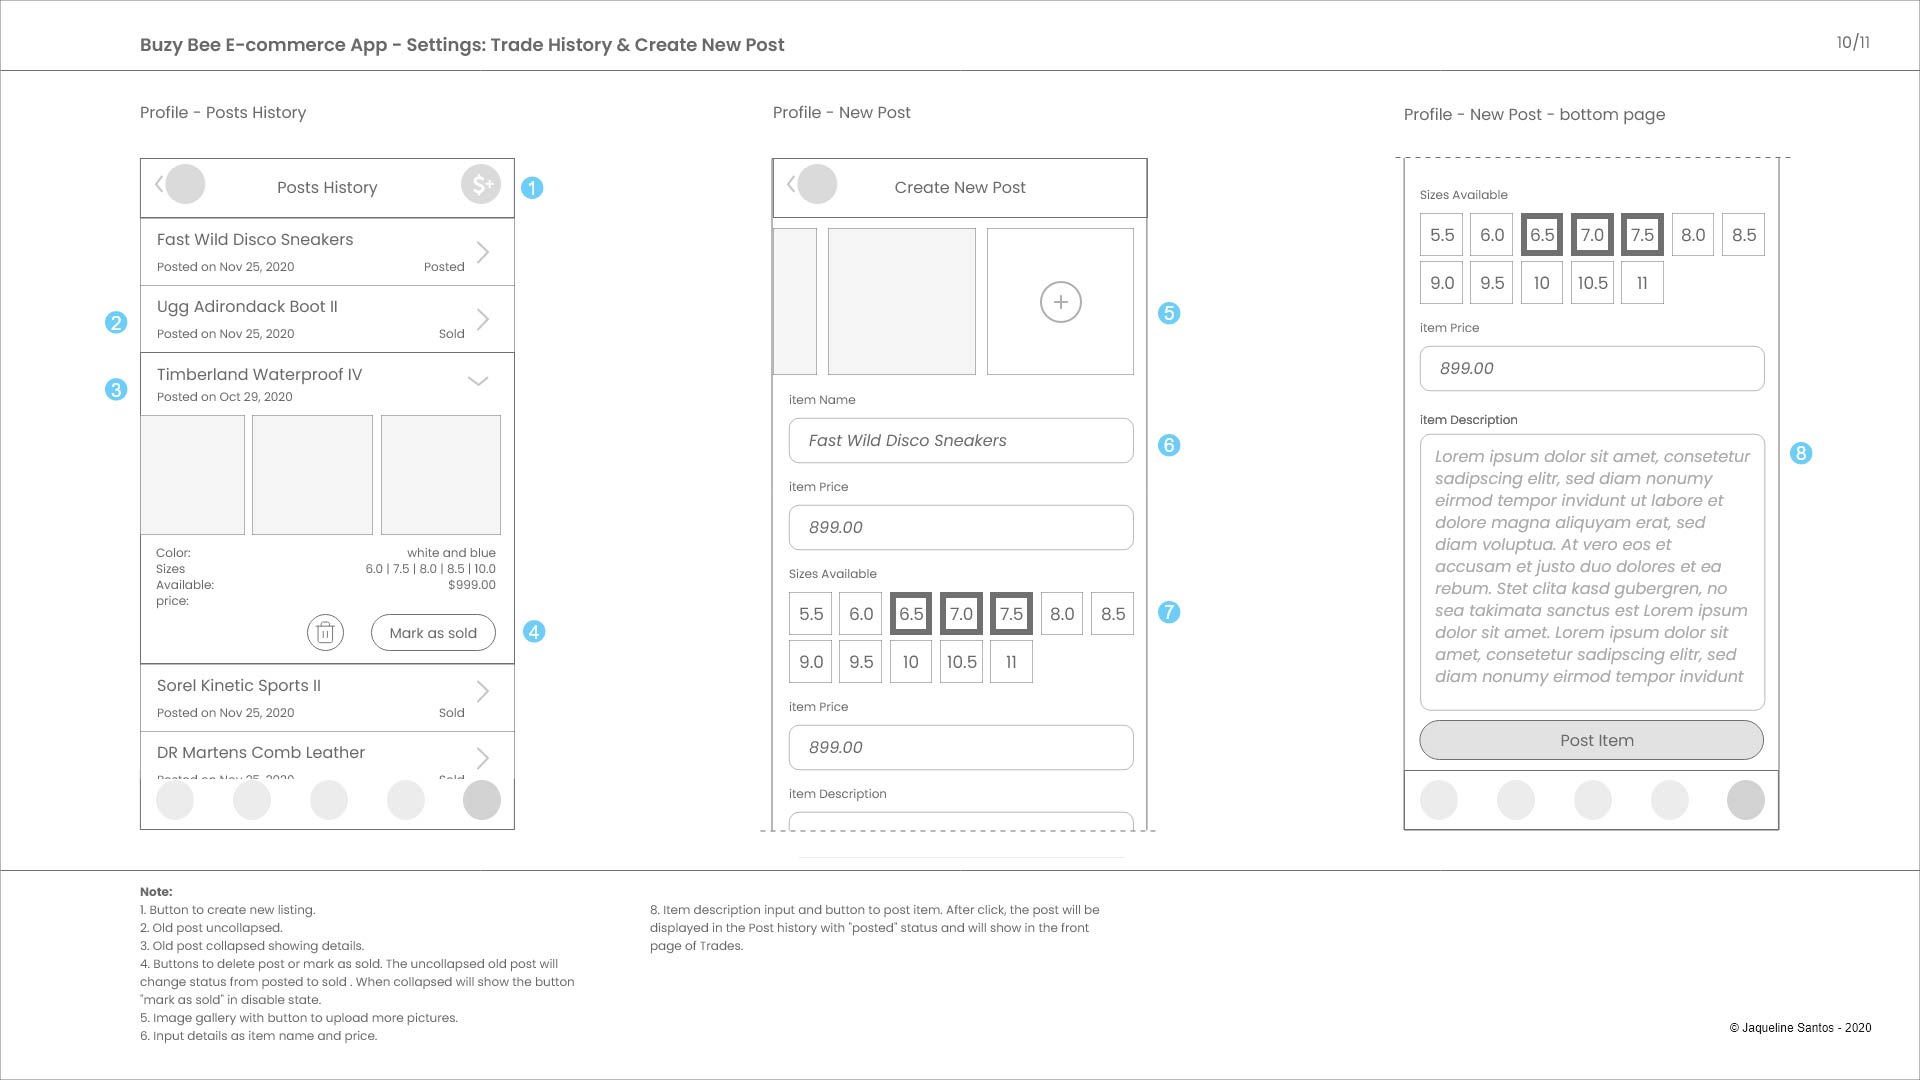Tap the Create New Post header title
Viewport: 1921px width, 1080px height.
click(960, 188)
